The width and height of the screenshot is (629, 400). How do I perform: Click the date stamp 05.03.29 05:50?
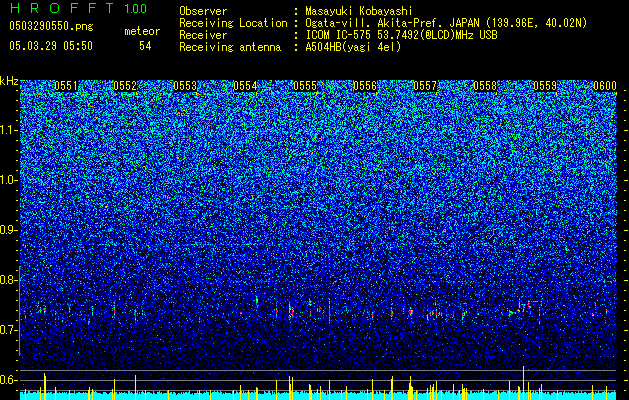[x=51, y=46]
